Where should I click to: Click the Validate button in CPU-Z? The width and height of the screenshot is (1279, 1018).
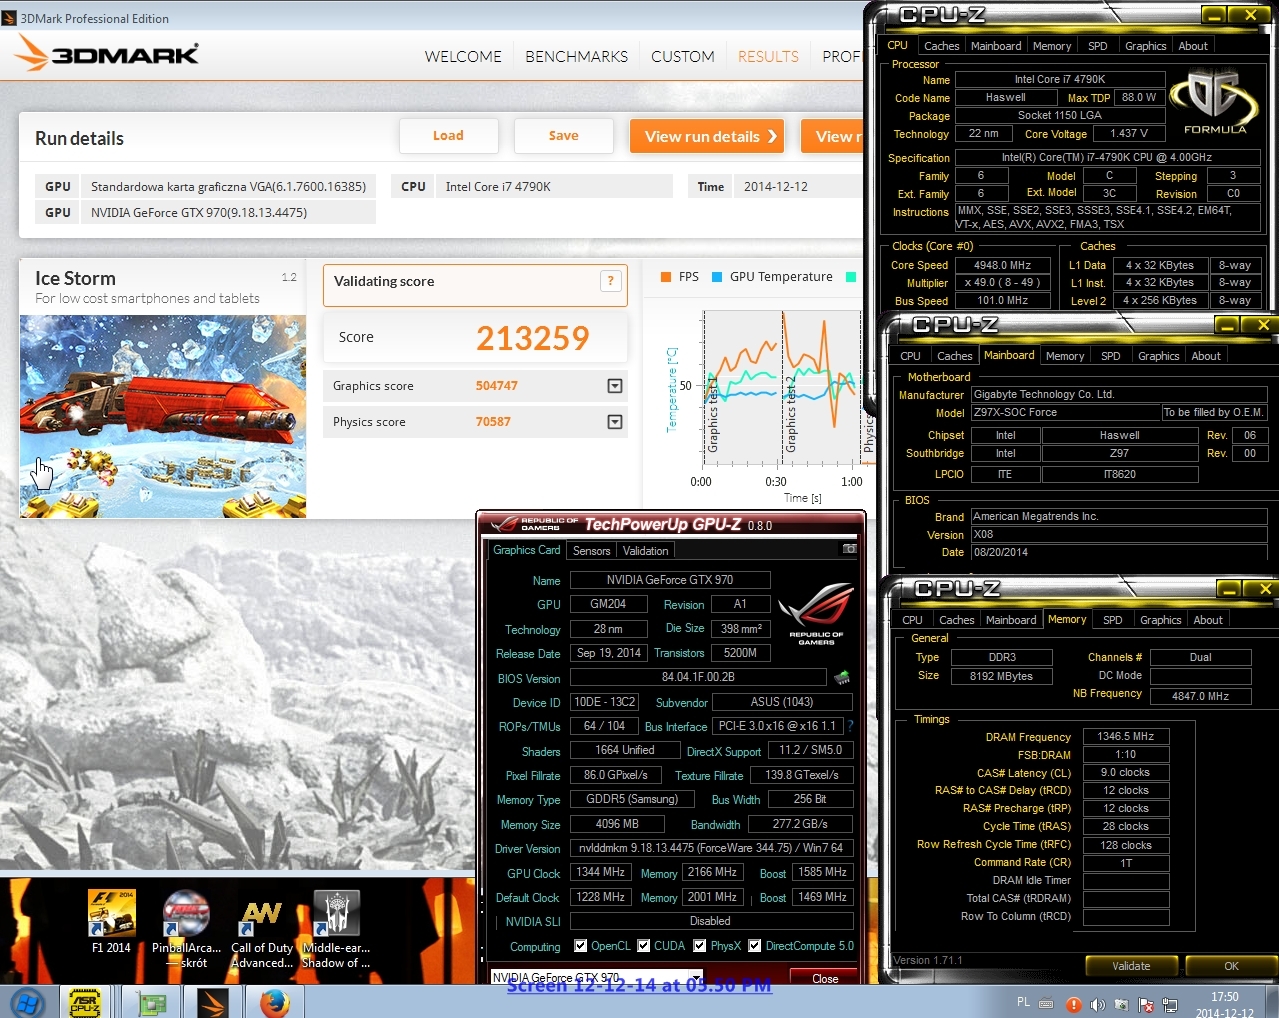(x=1131, y=966)
